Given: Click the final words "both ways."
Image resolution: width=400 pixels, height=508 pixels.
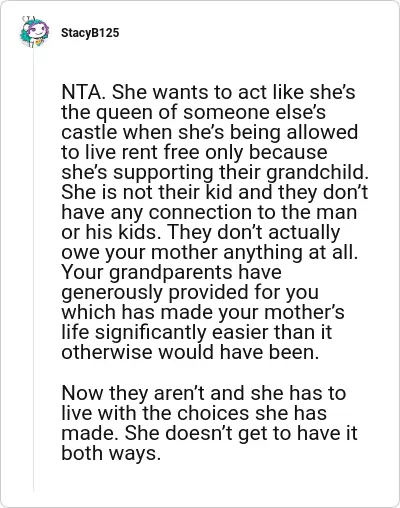Looking at the screenshot, I should pyautogui.click(x=111, y=453).
